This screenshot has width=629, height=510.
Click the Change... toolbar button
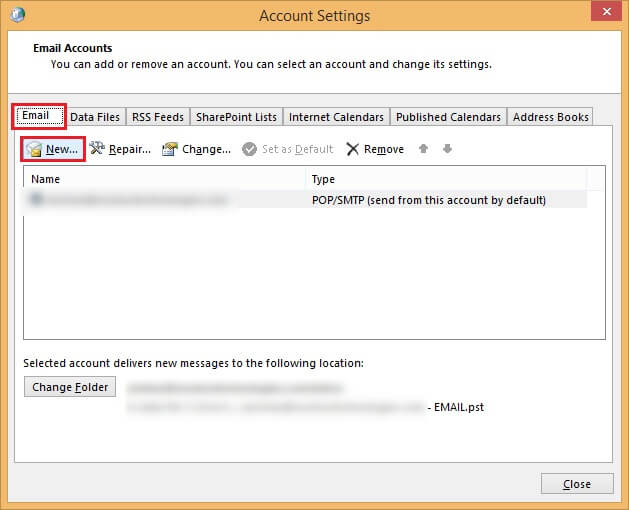pyautogui.click(x=197, y=149)
